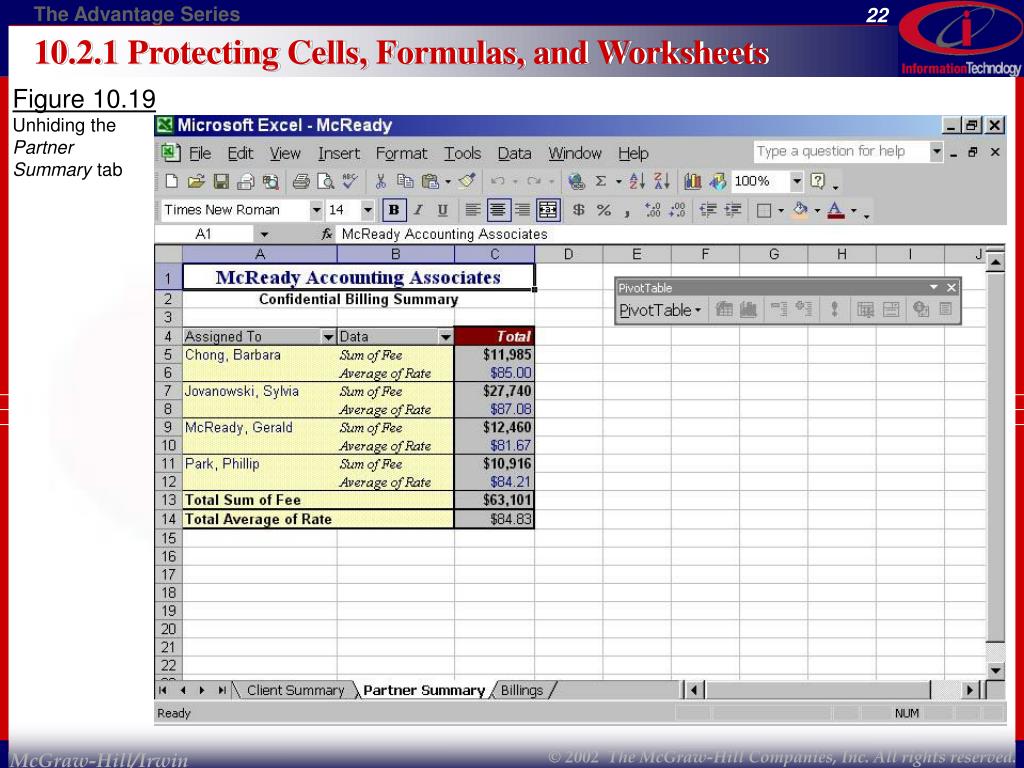
Task: Toggle Italic formatting
Action: (418, 210)
